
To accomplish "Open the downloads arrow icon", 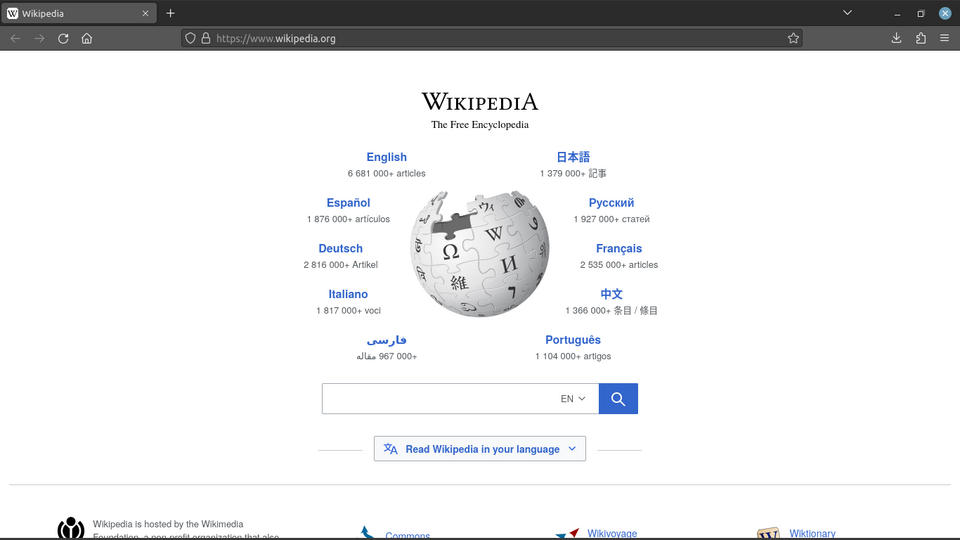I will click(x=896, y=38).
